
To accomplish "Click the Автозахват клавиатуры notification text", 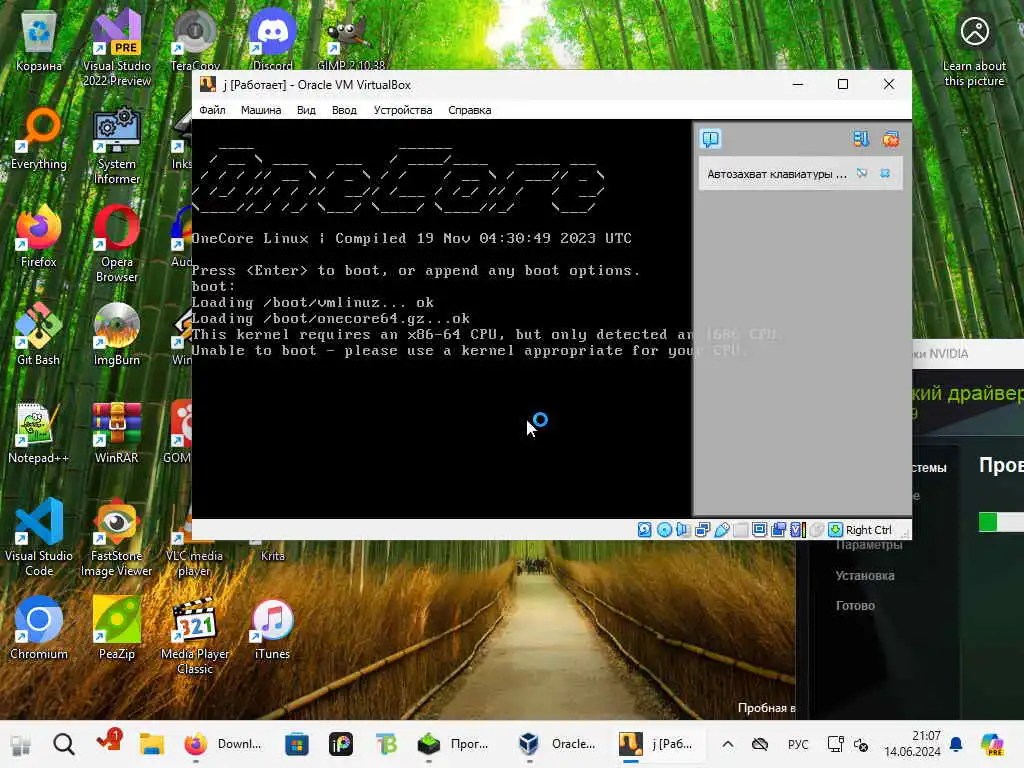I will pyautogui.click(x=777, y=174).
